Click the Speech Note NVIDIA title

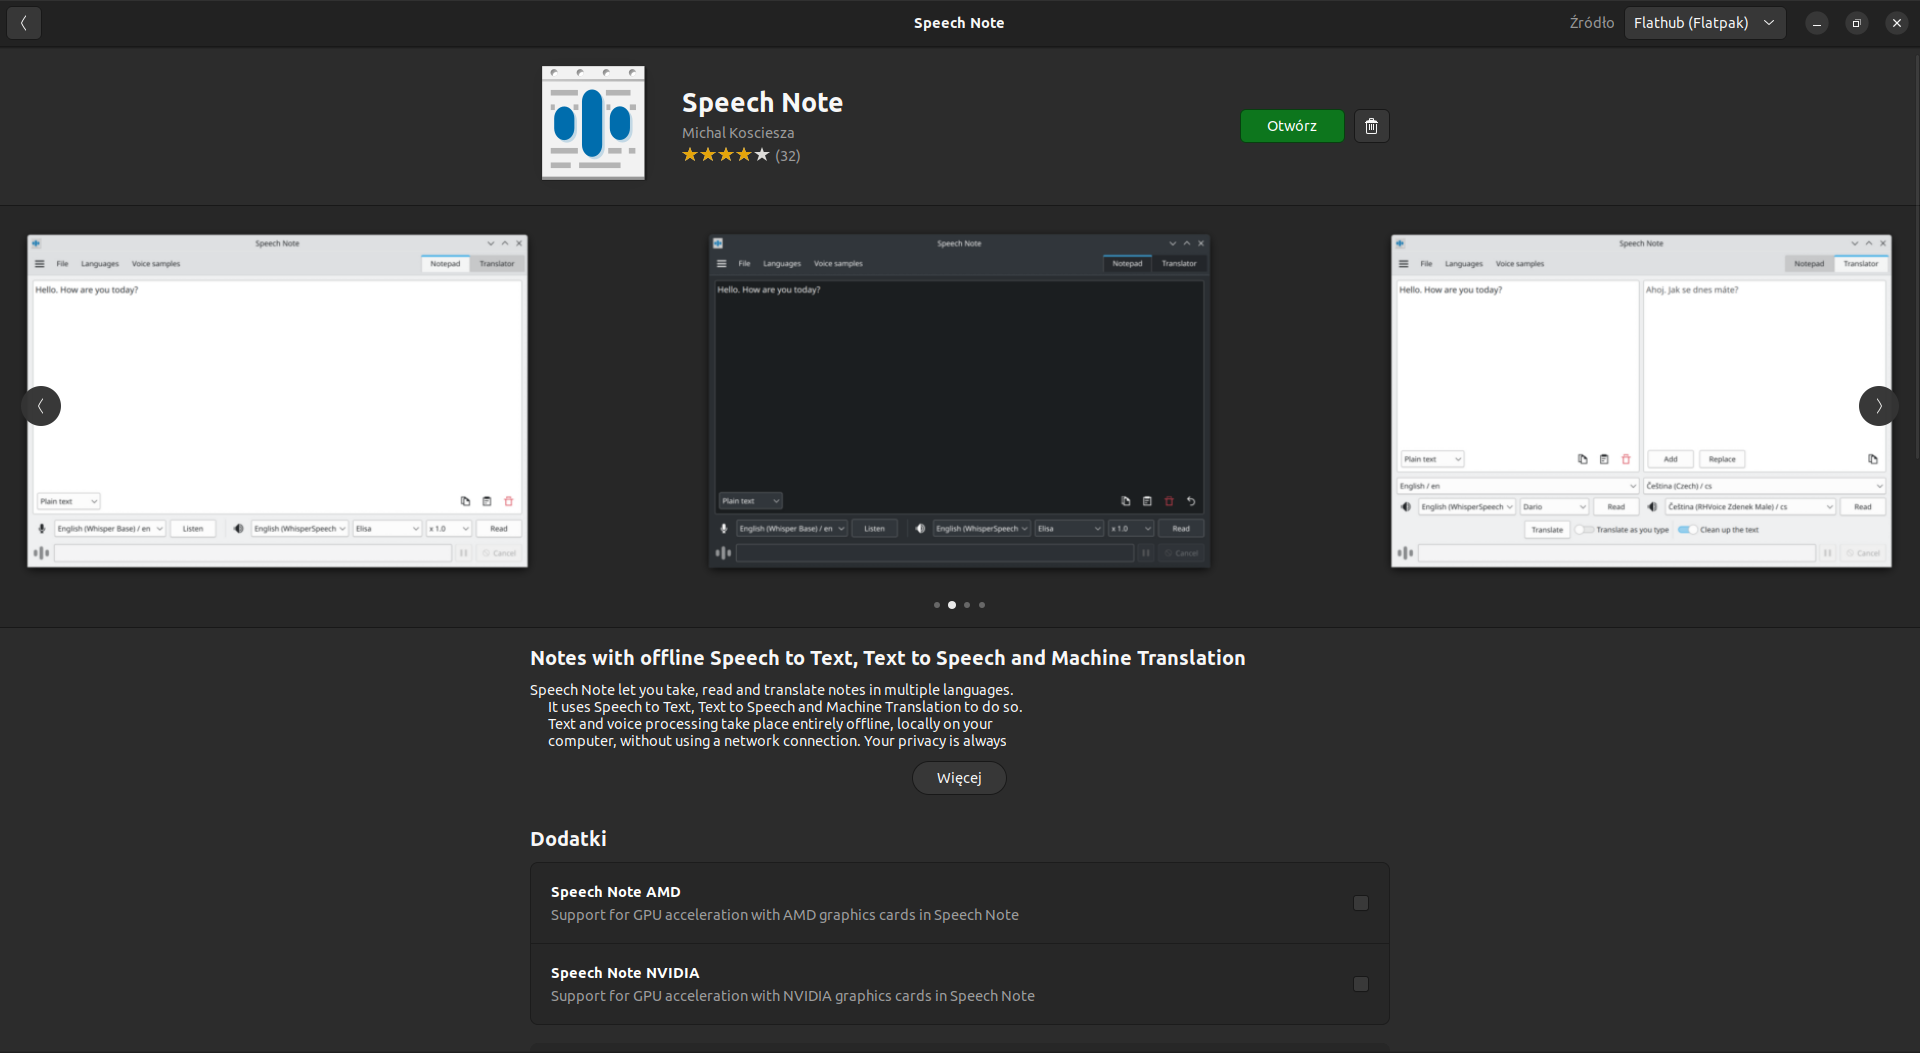point(625,973)
